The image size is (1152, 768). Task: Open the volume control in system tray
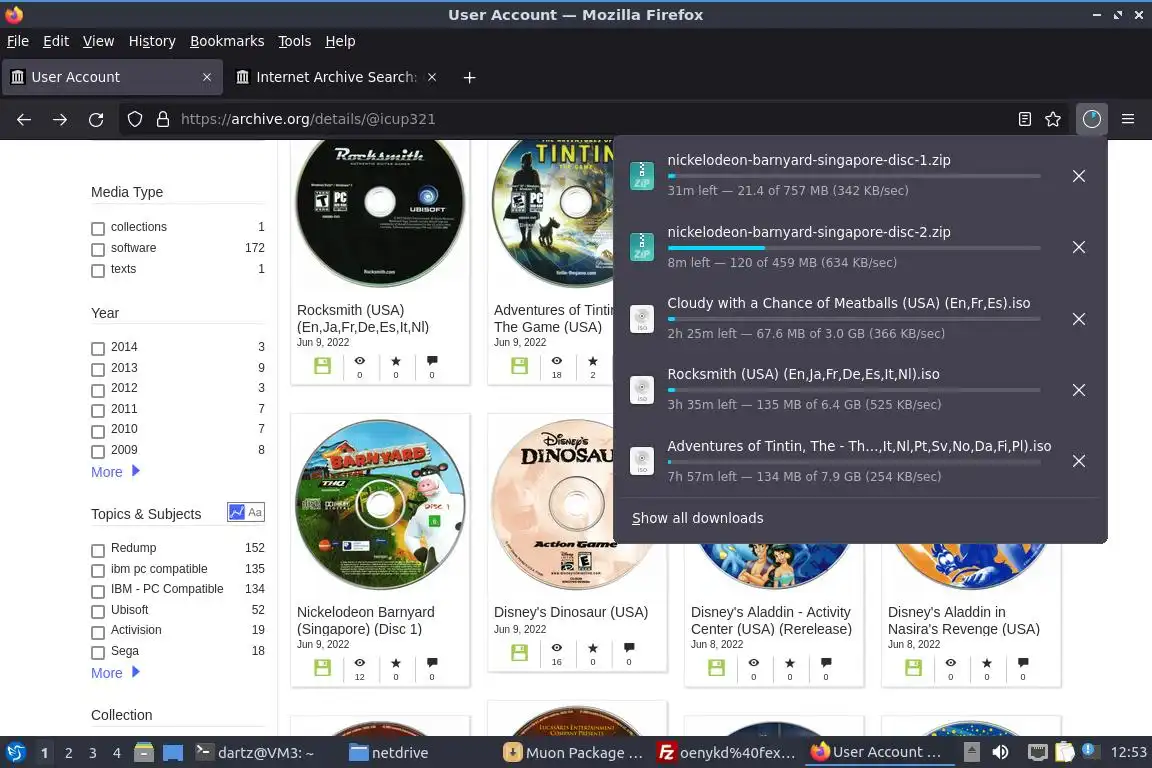coord(1001,753)
